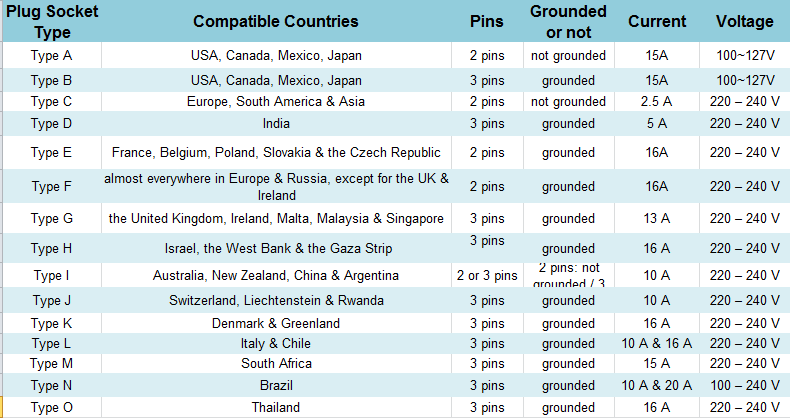Click the '2.5 A' current cell
The height and width of the screenshot is (418, 790).
pyautogui.click(x=657, y=101)
